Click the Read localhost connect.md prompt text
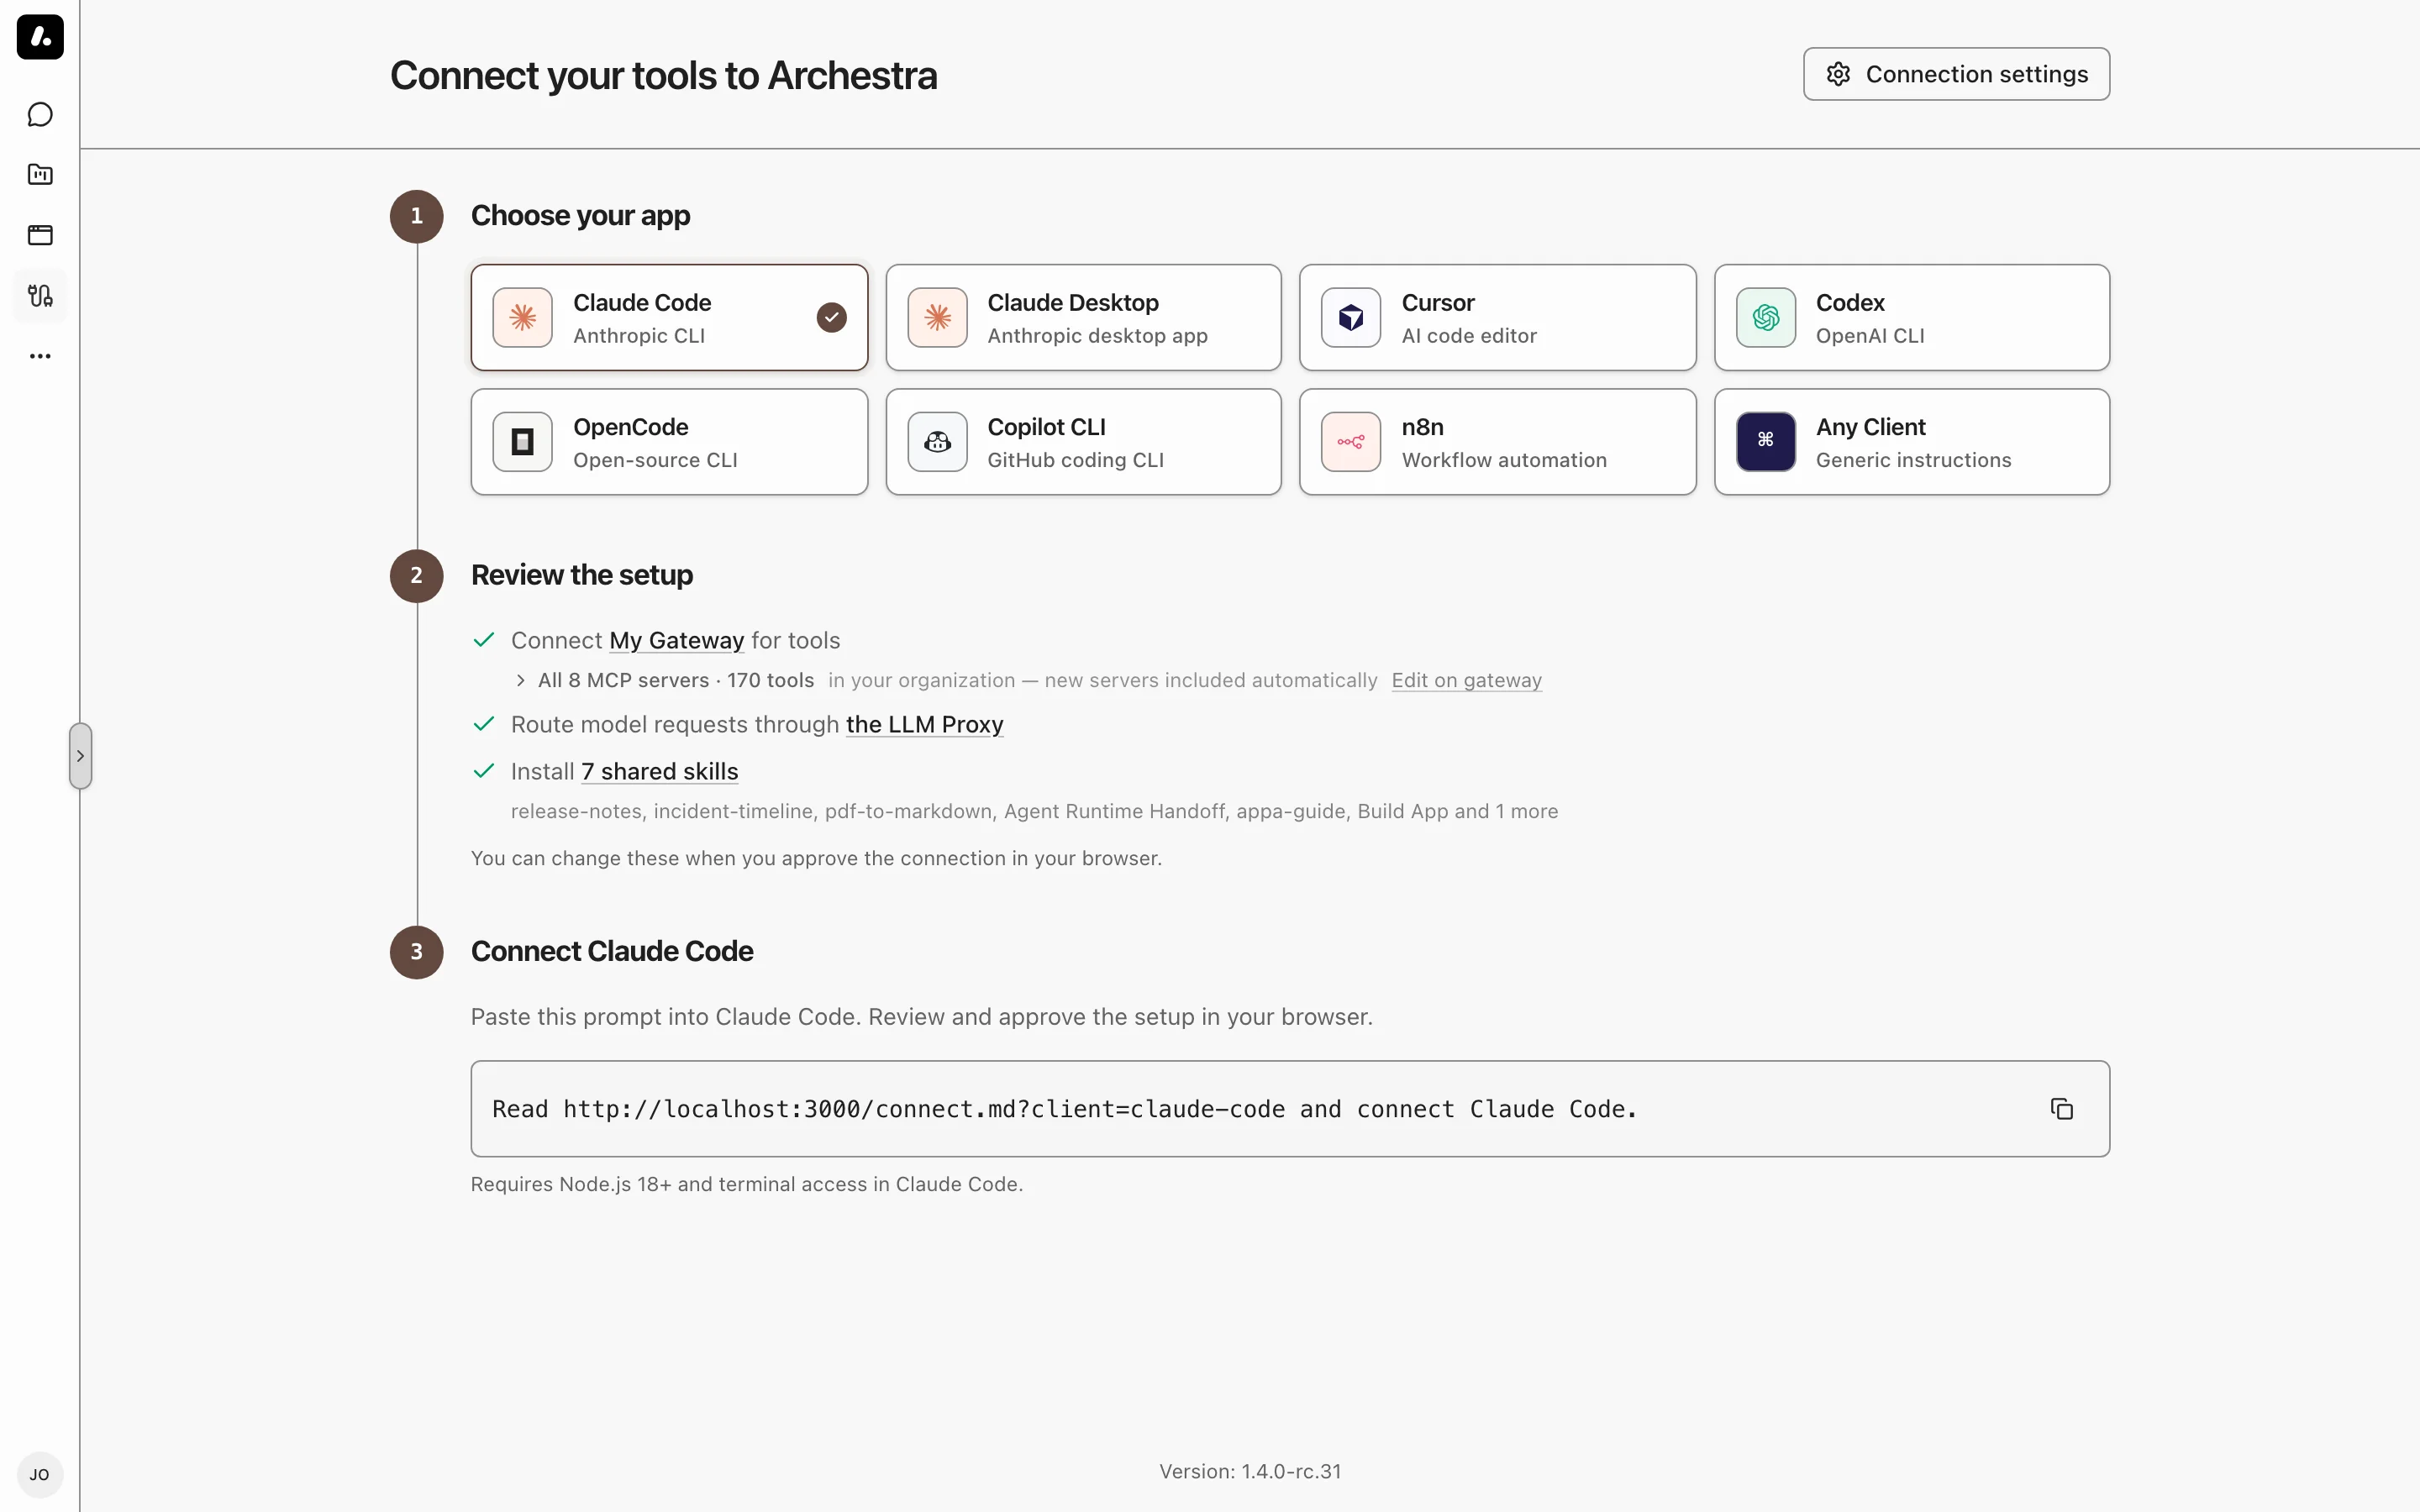 [1065, 1109]
